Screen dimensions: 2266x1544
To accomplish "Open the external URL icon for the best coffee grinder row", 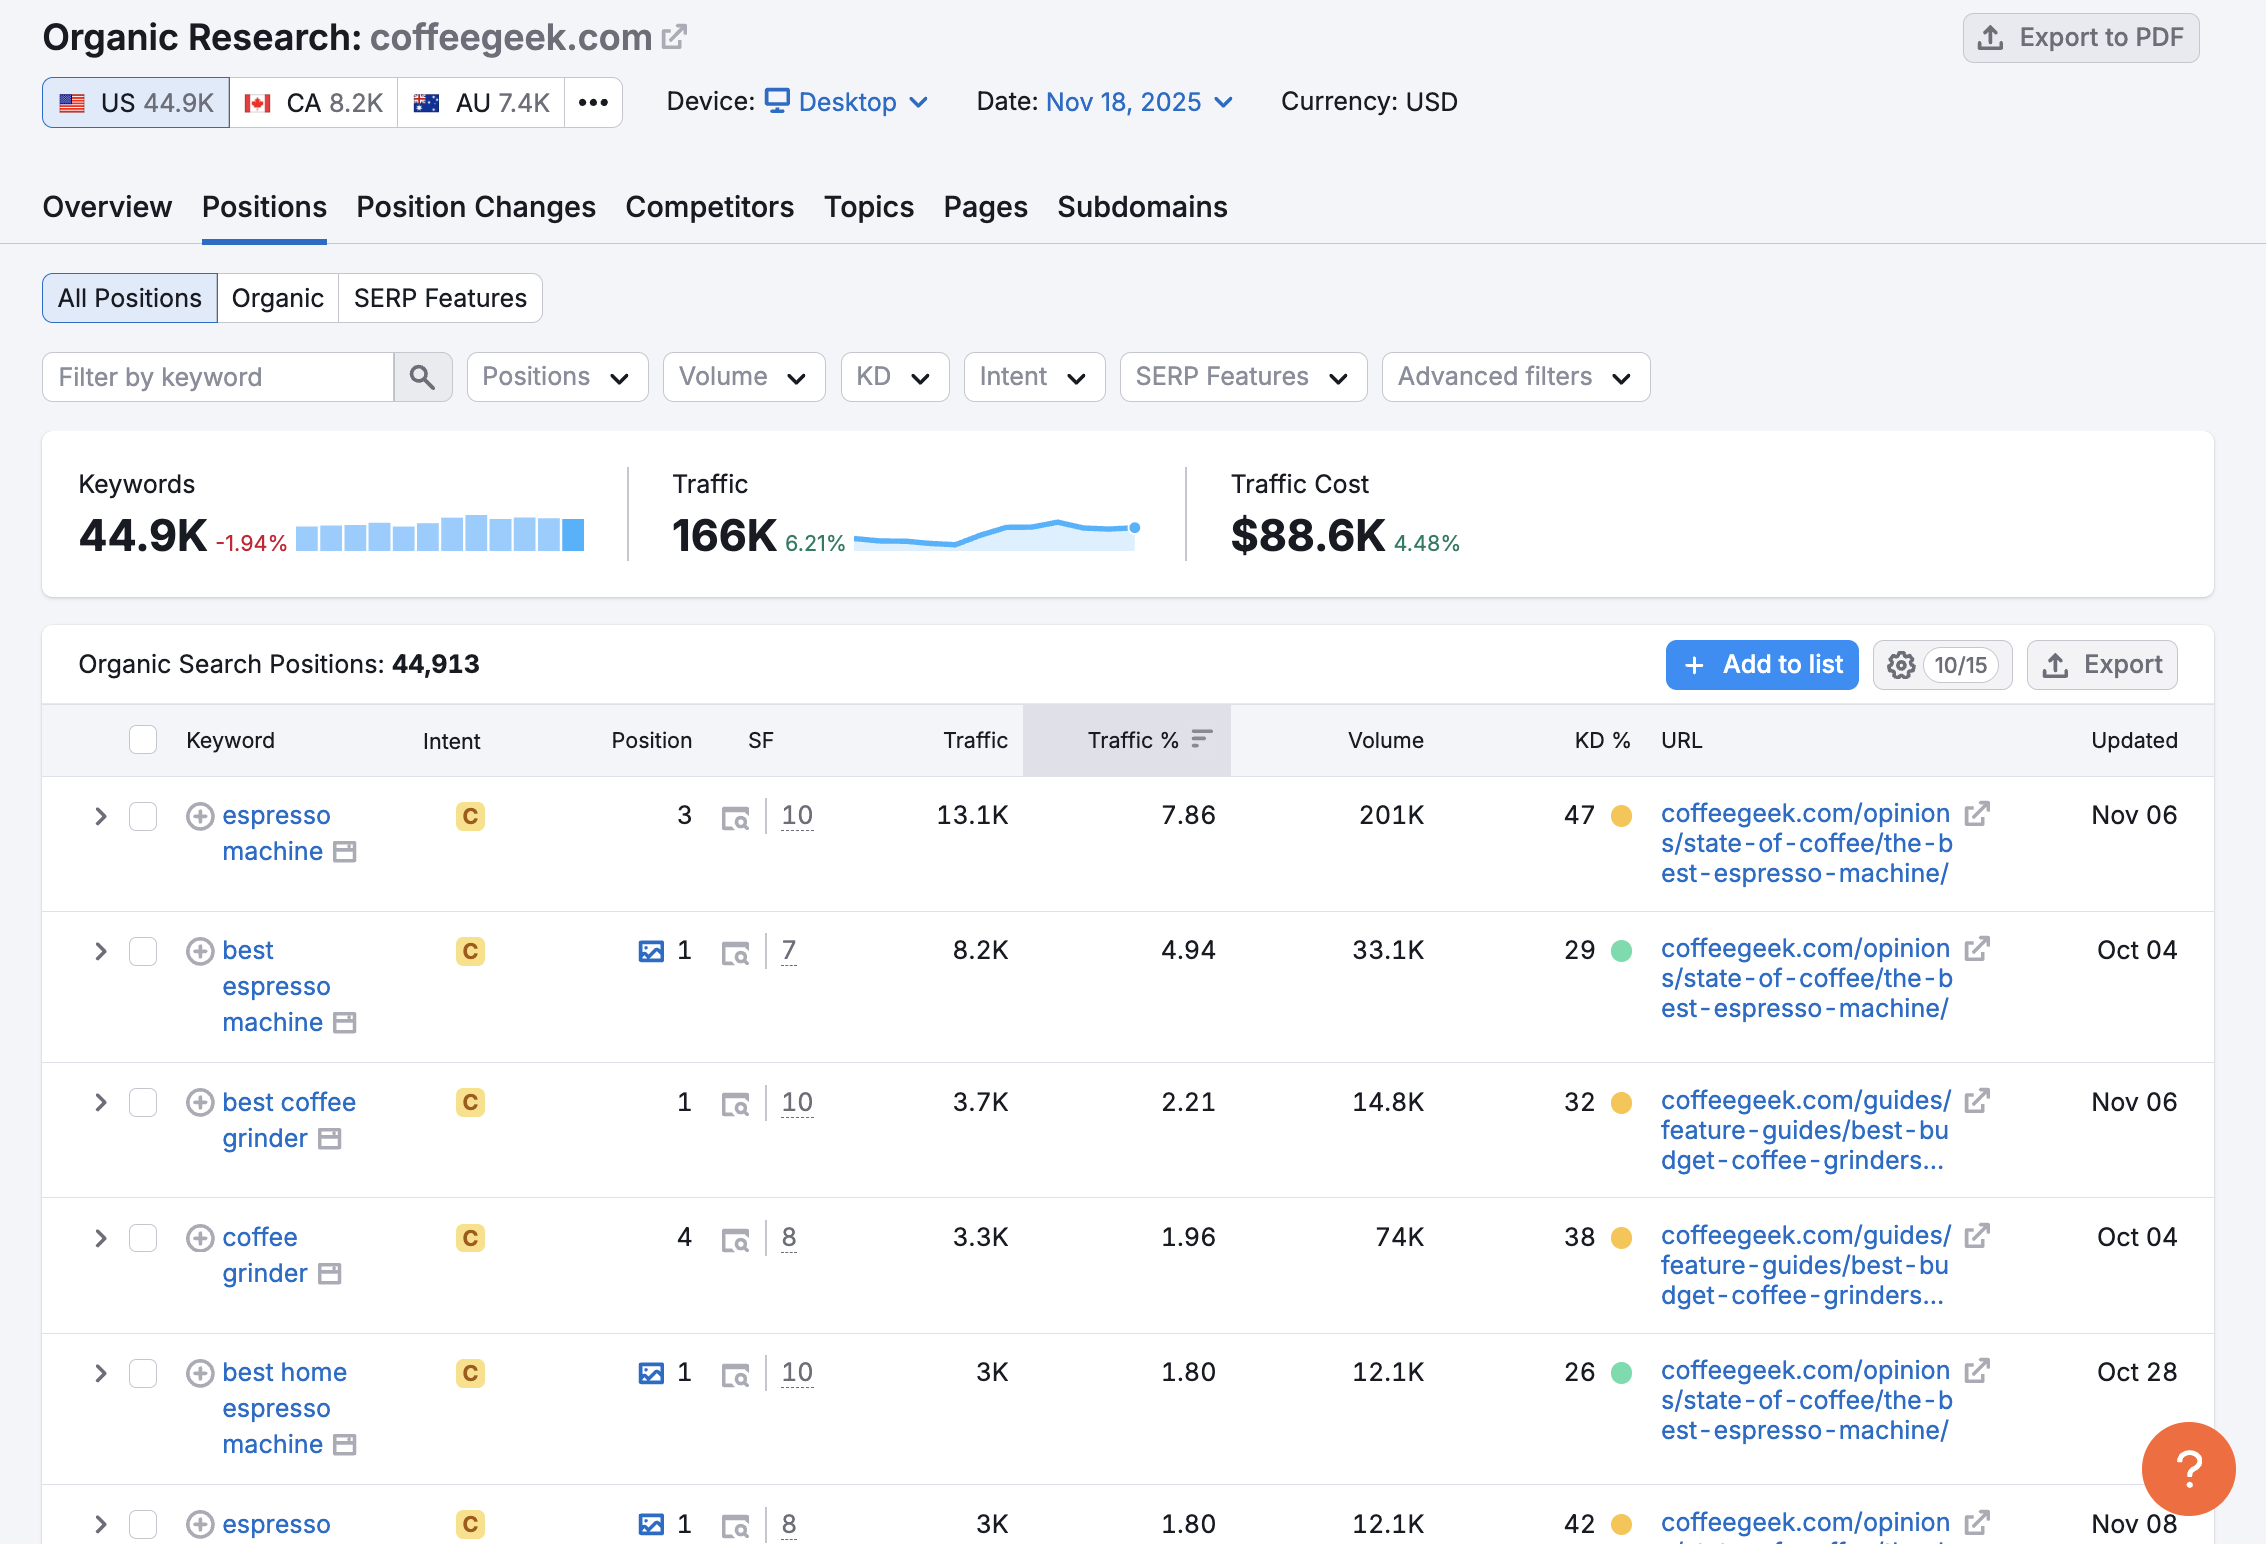I will tap(1976, 1101).
